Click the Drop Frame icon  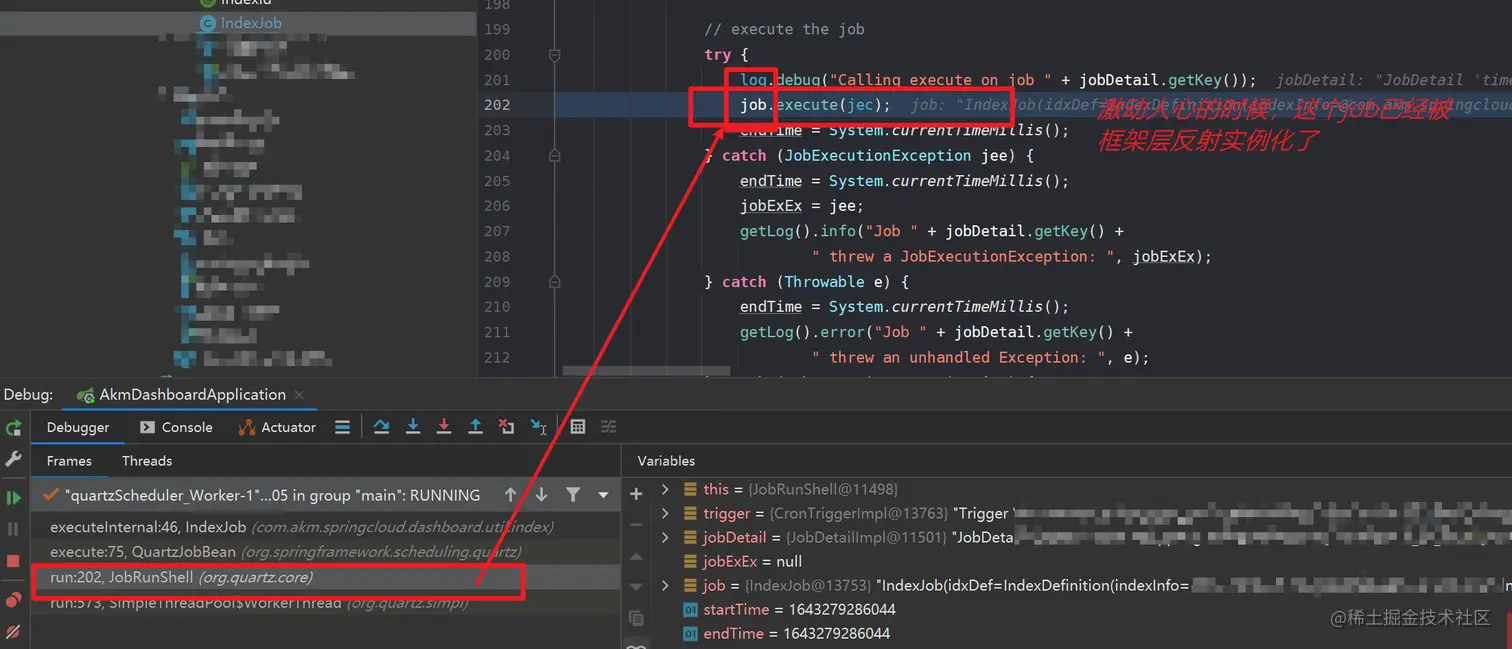507,427
